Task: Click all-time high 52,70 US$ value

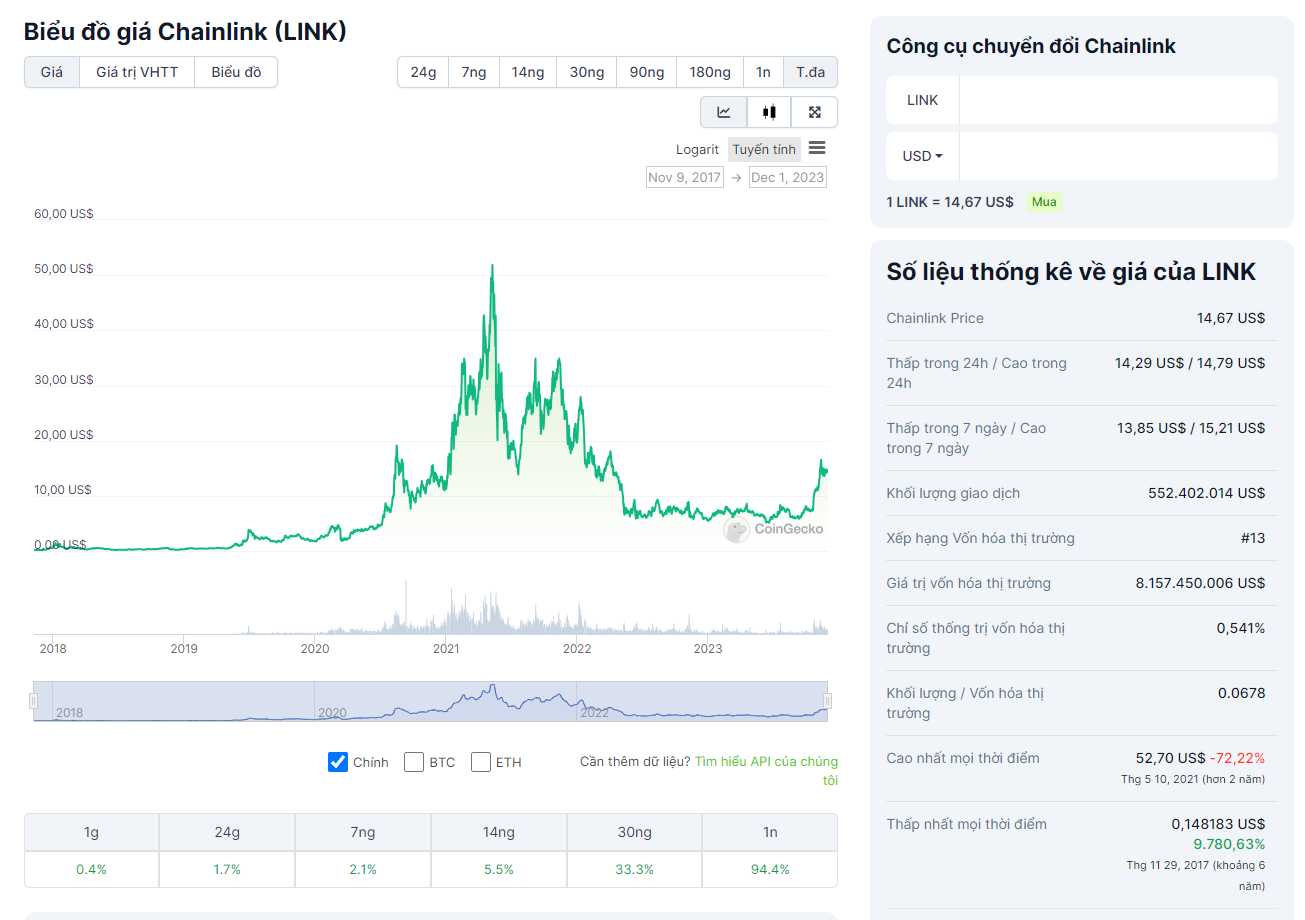Action: click(x=1170, y=758)
